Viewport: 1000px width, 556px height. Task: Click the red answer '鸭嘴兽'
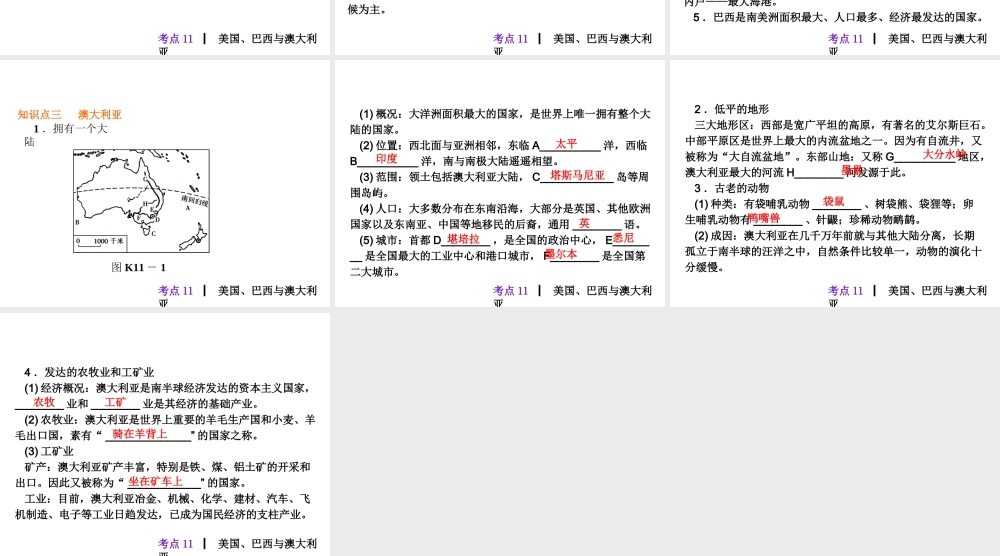(764, 218)
